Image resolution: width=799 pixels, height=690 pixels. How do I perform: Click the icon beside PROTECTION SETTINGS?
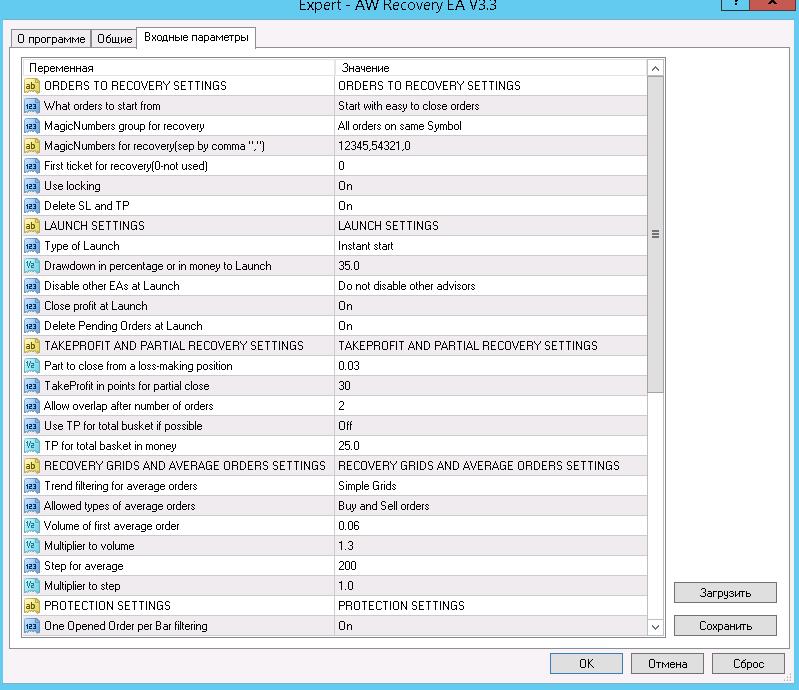click(x=32, y=606)
